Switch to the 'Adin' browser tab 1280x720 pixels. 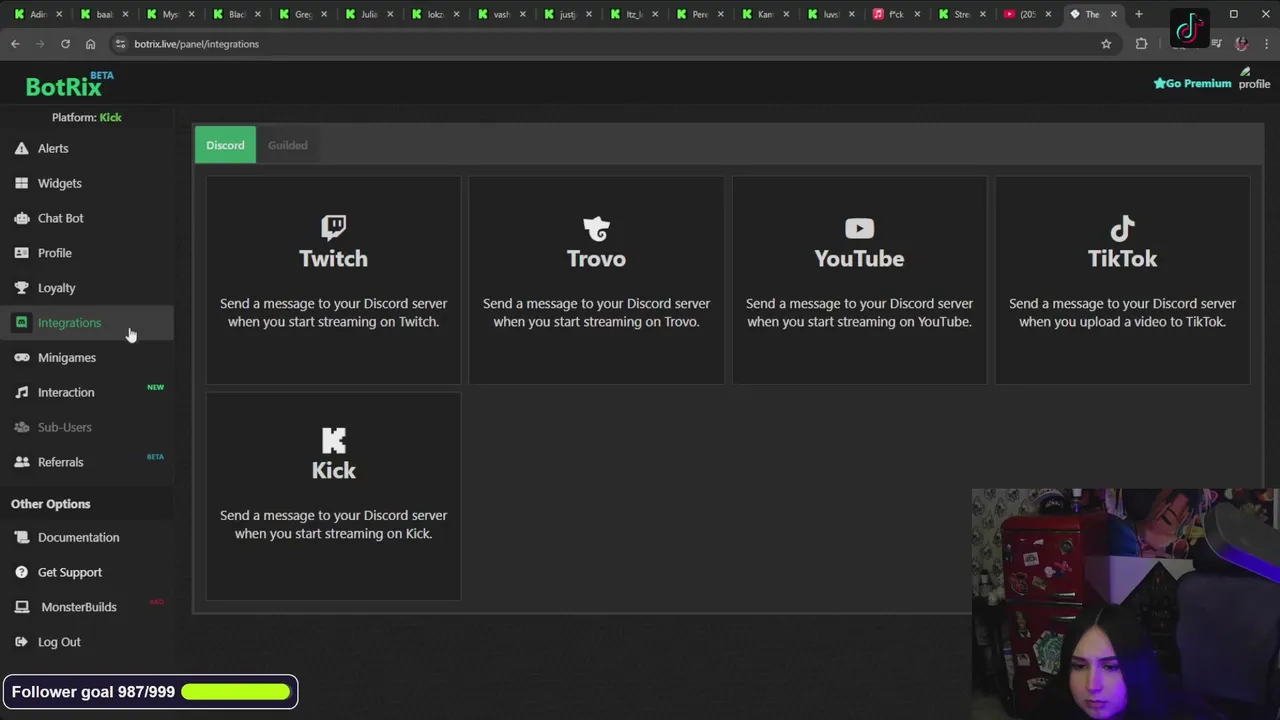(37, 14)
